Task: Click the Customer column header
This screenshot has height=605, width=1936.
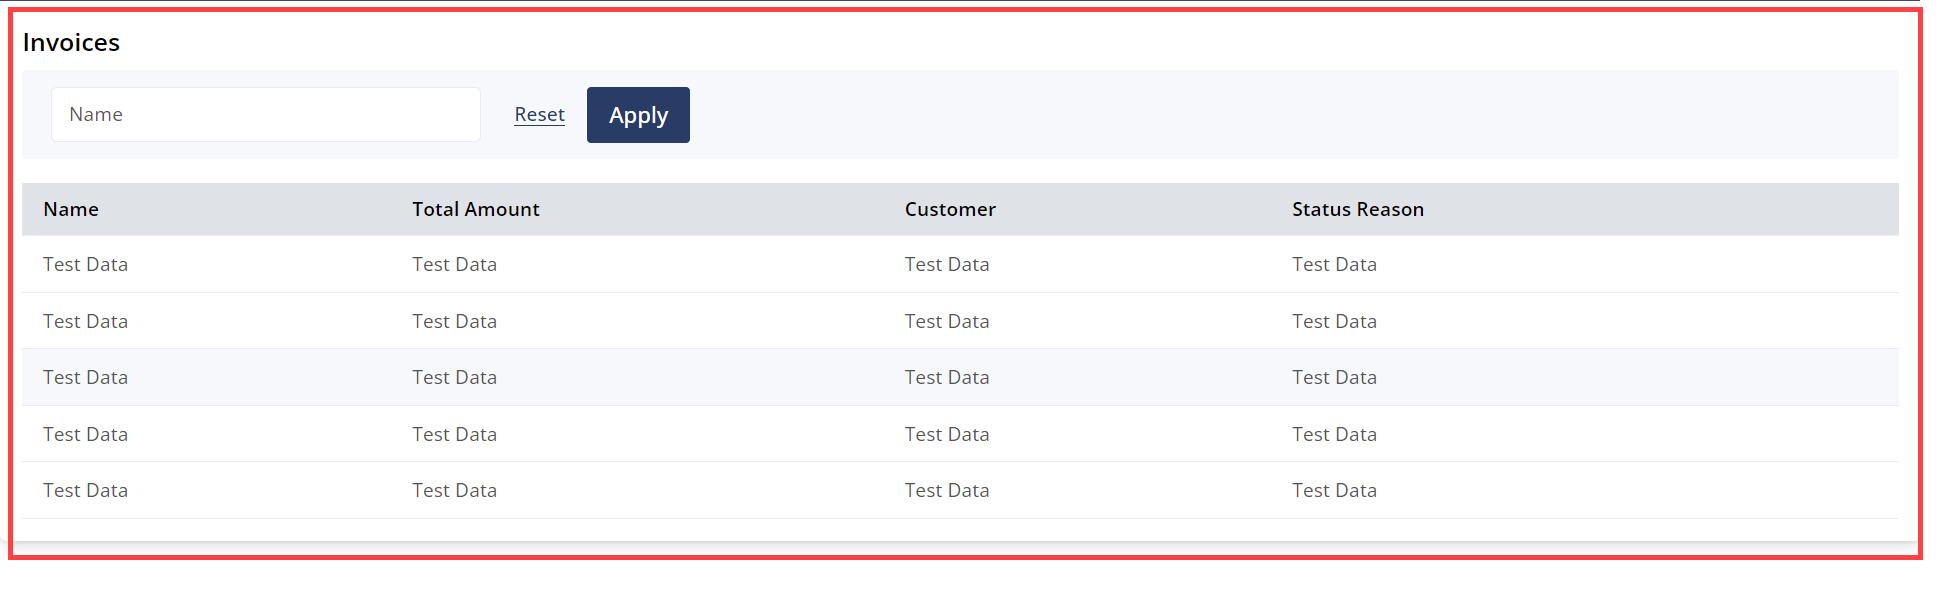Action: point(950,210)
